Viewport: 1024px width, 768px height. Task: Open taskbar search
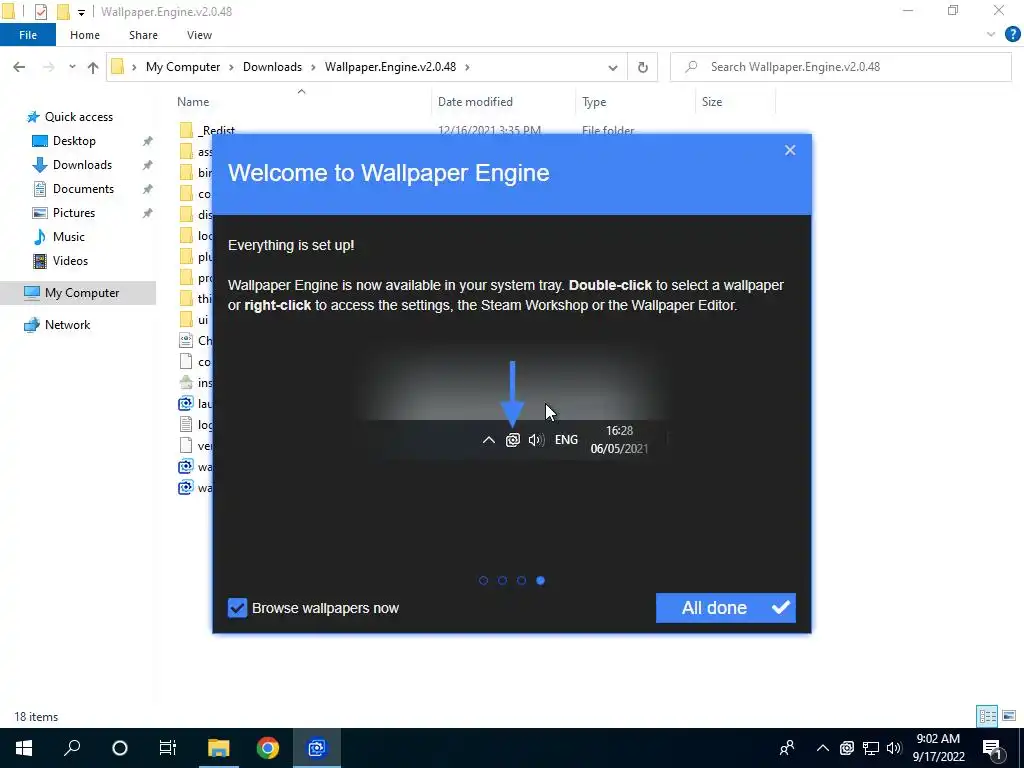click(72, 748)
